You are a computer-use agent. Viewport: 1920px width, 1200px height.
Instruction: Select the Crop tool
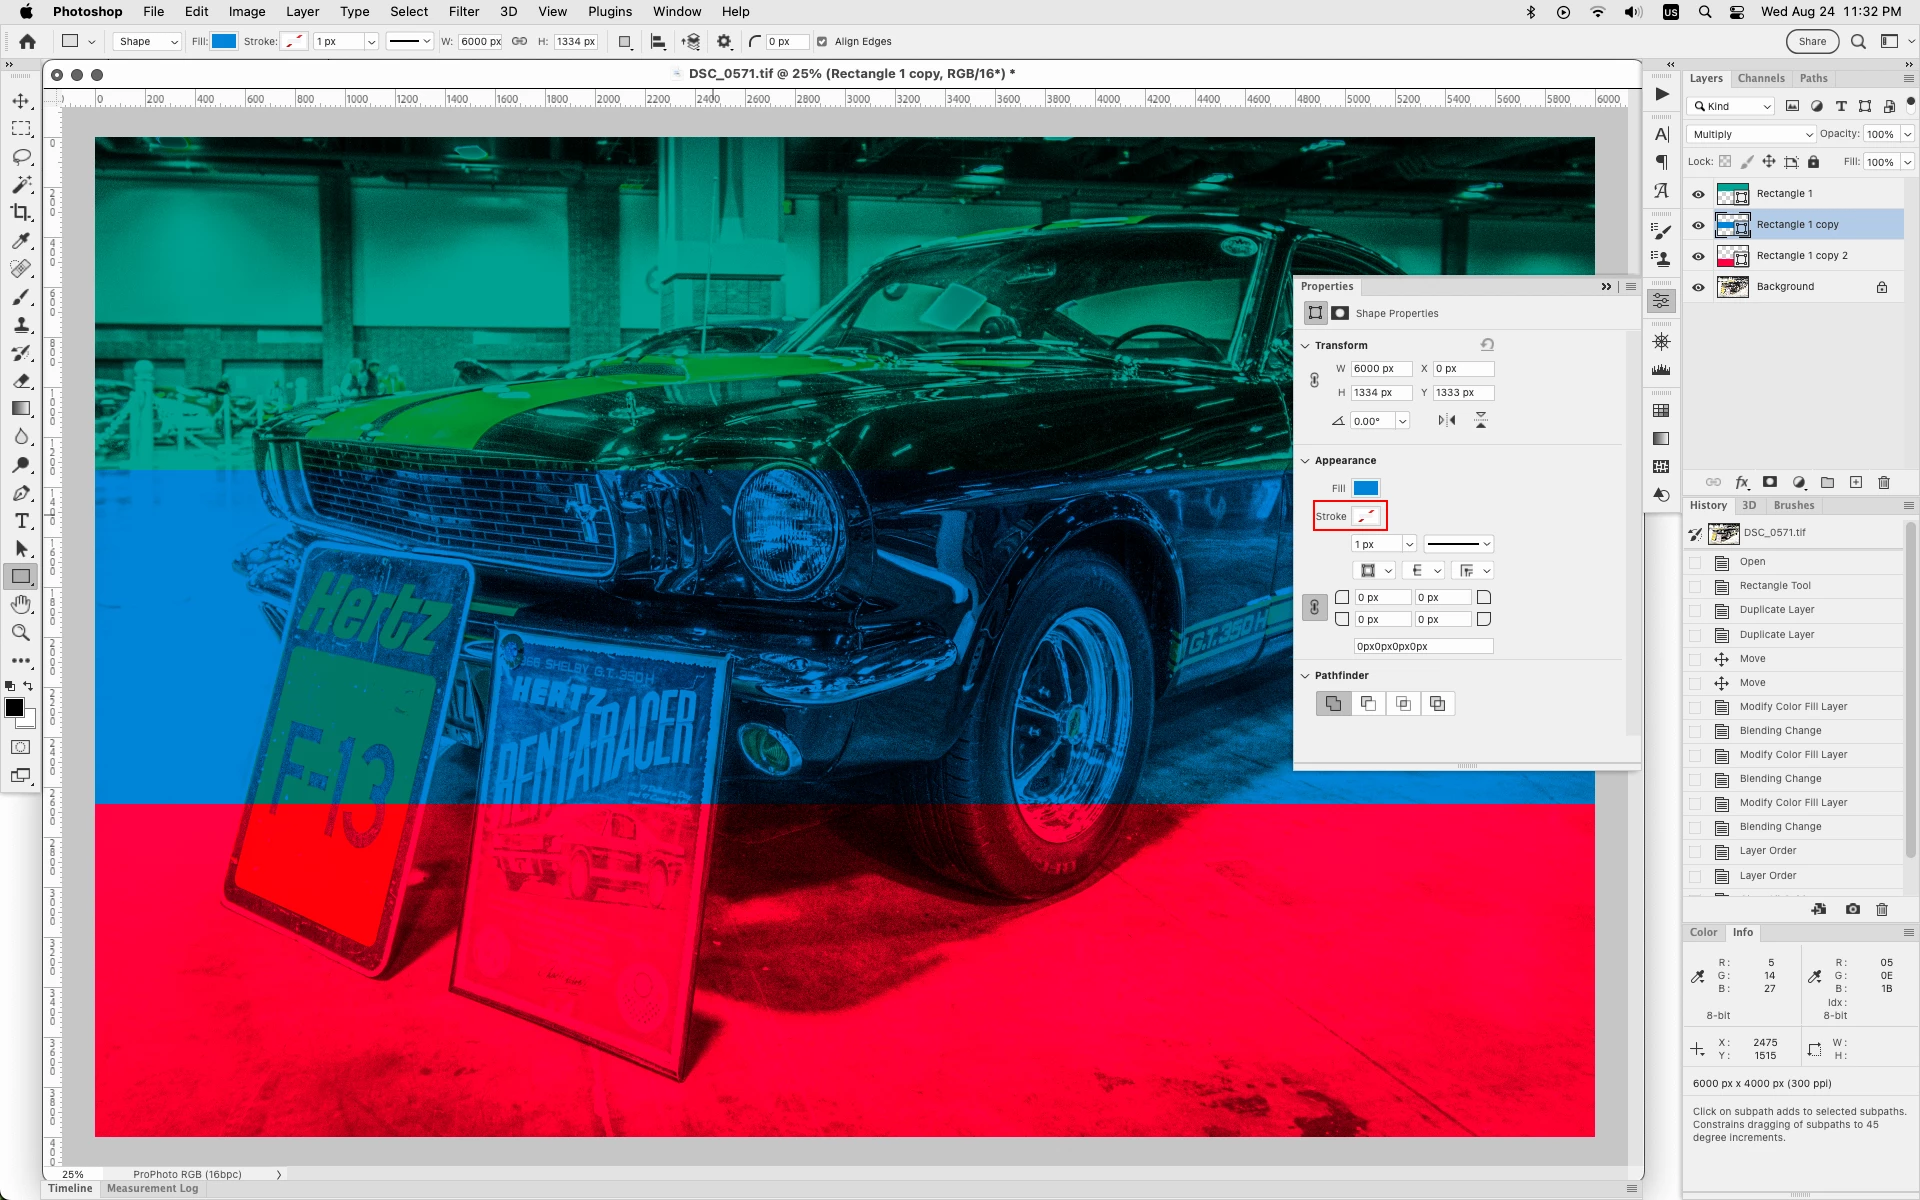point(21,213)
